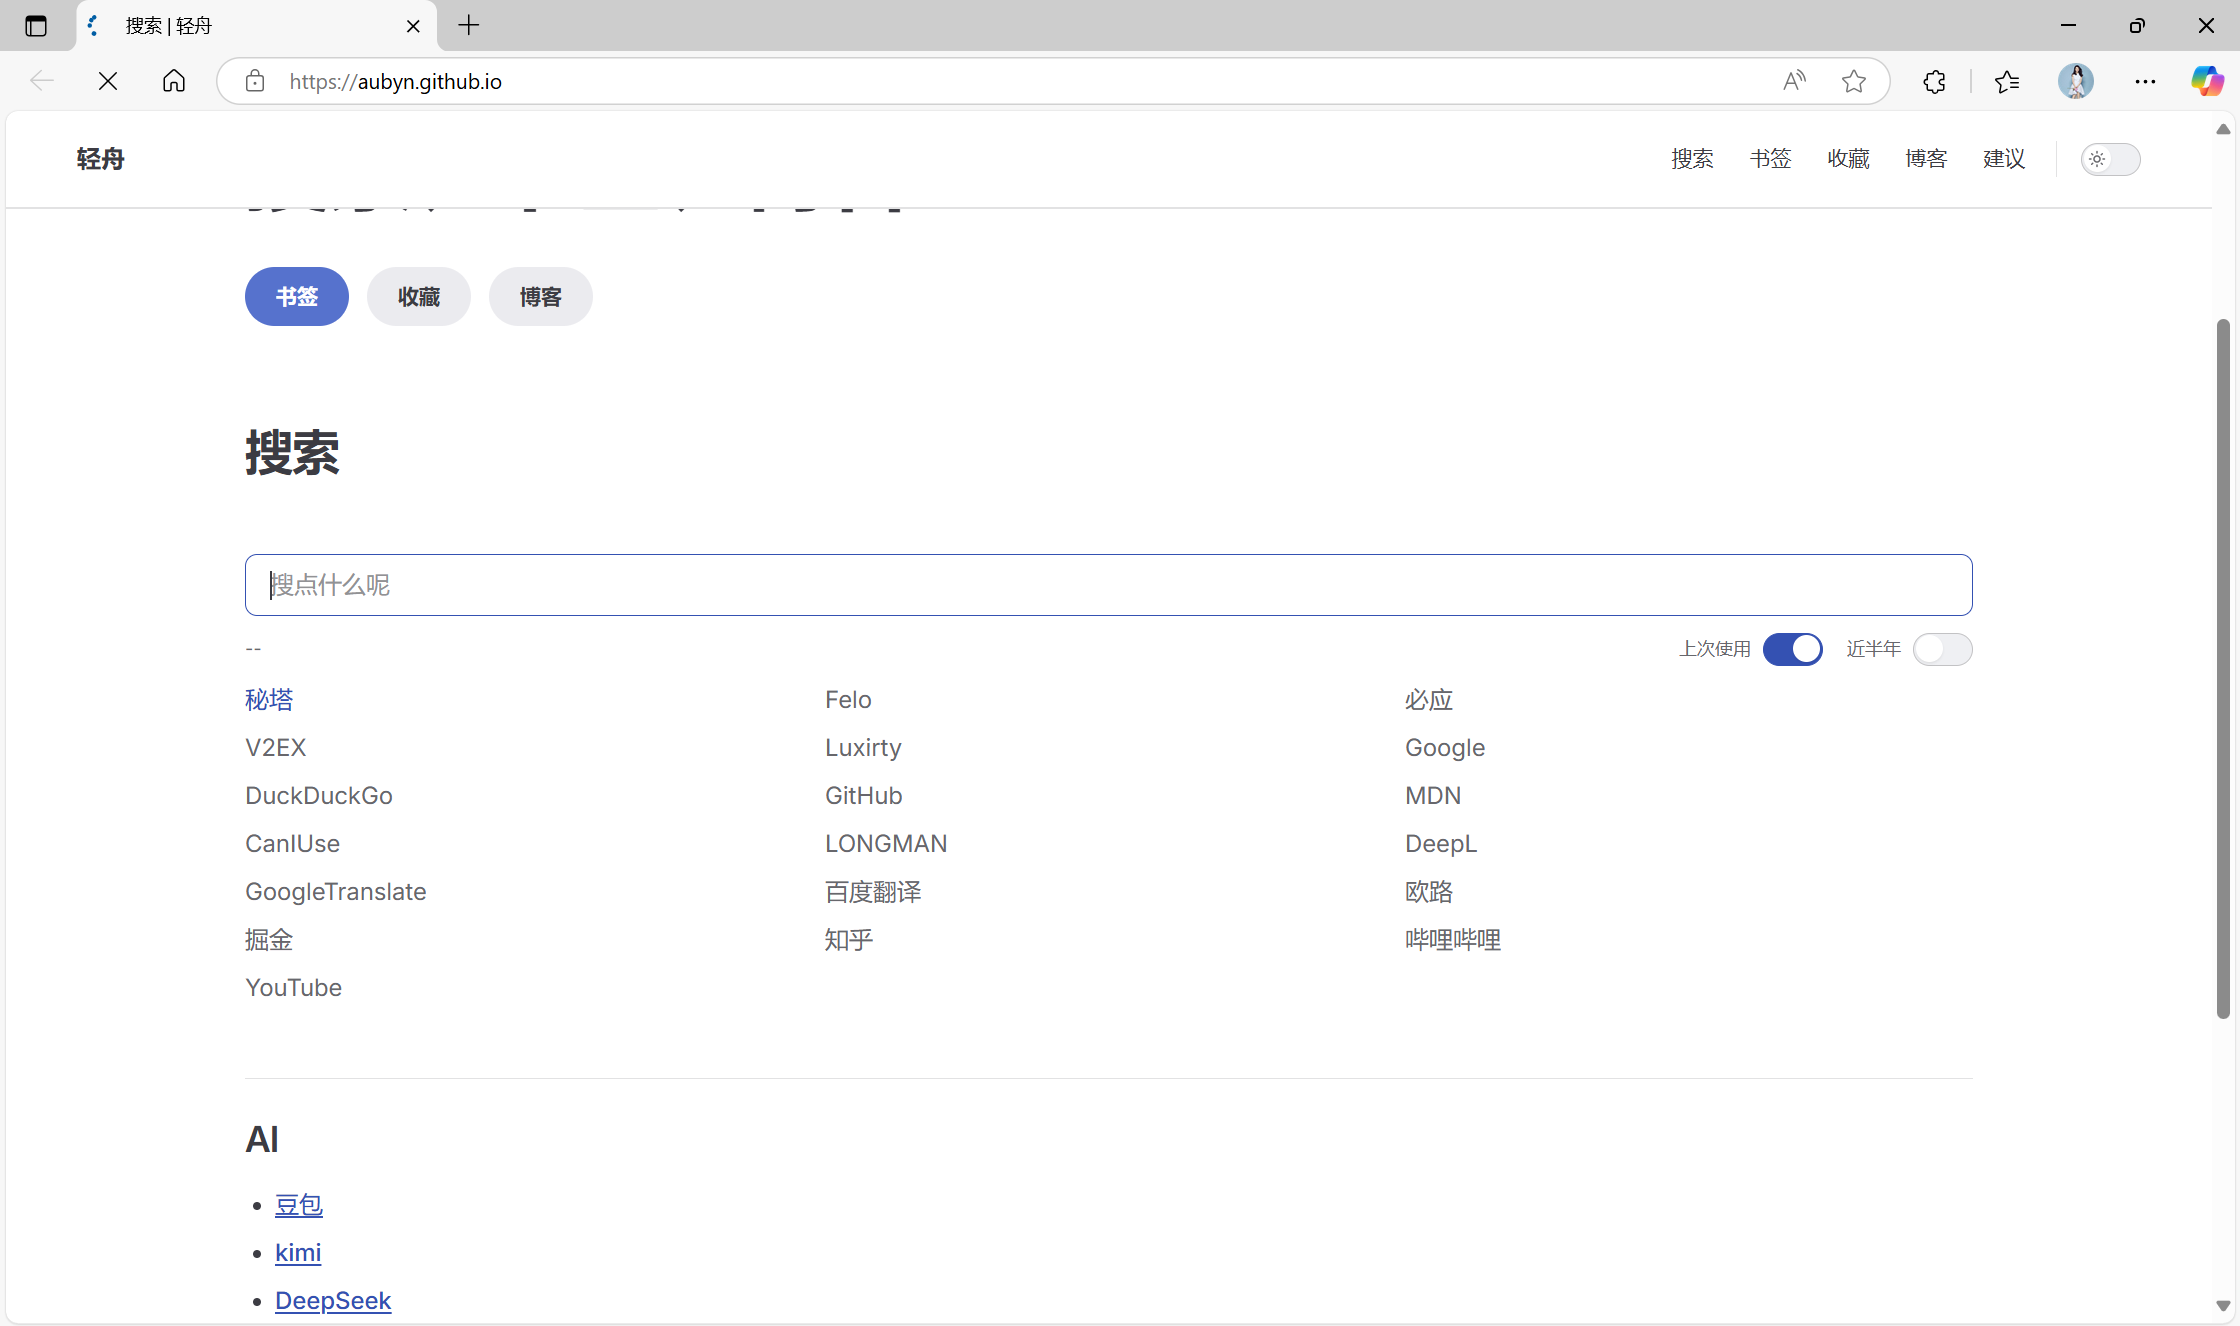Choose 知乎 search option
Screen dimensions: 2240x1326
pos(849,940)
